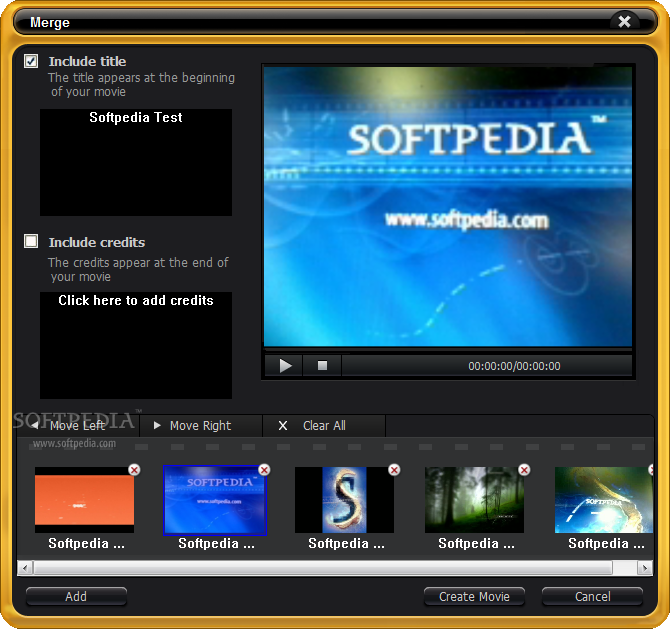Cancel the Merge dialog

point(592,597)
